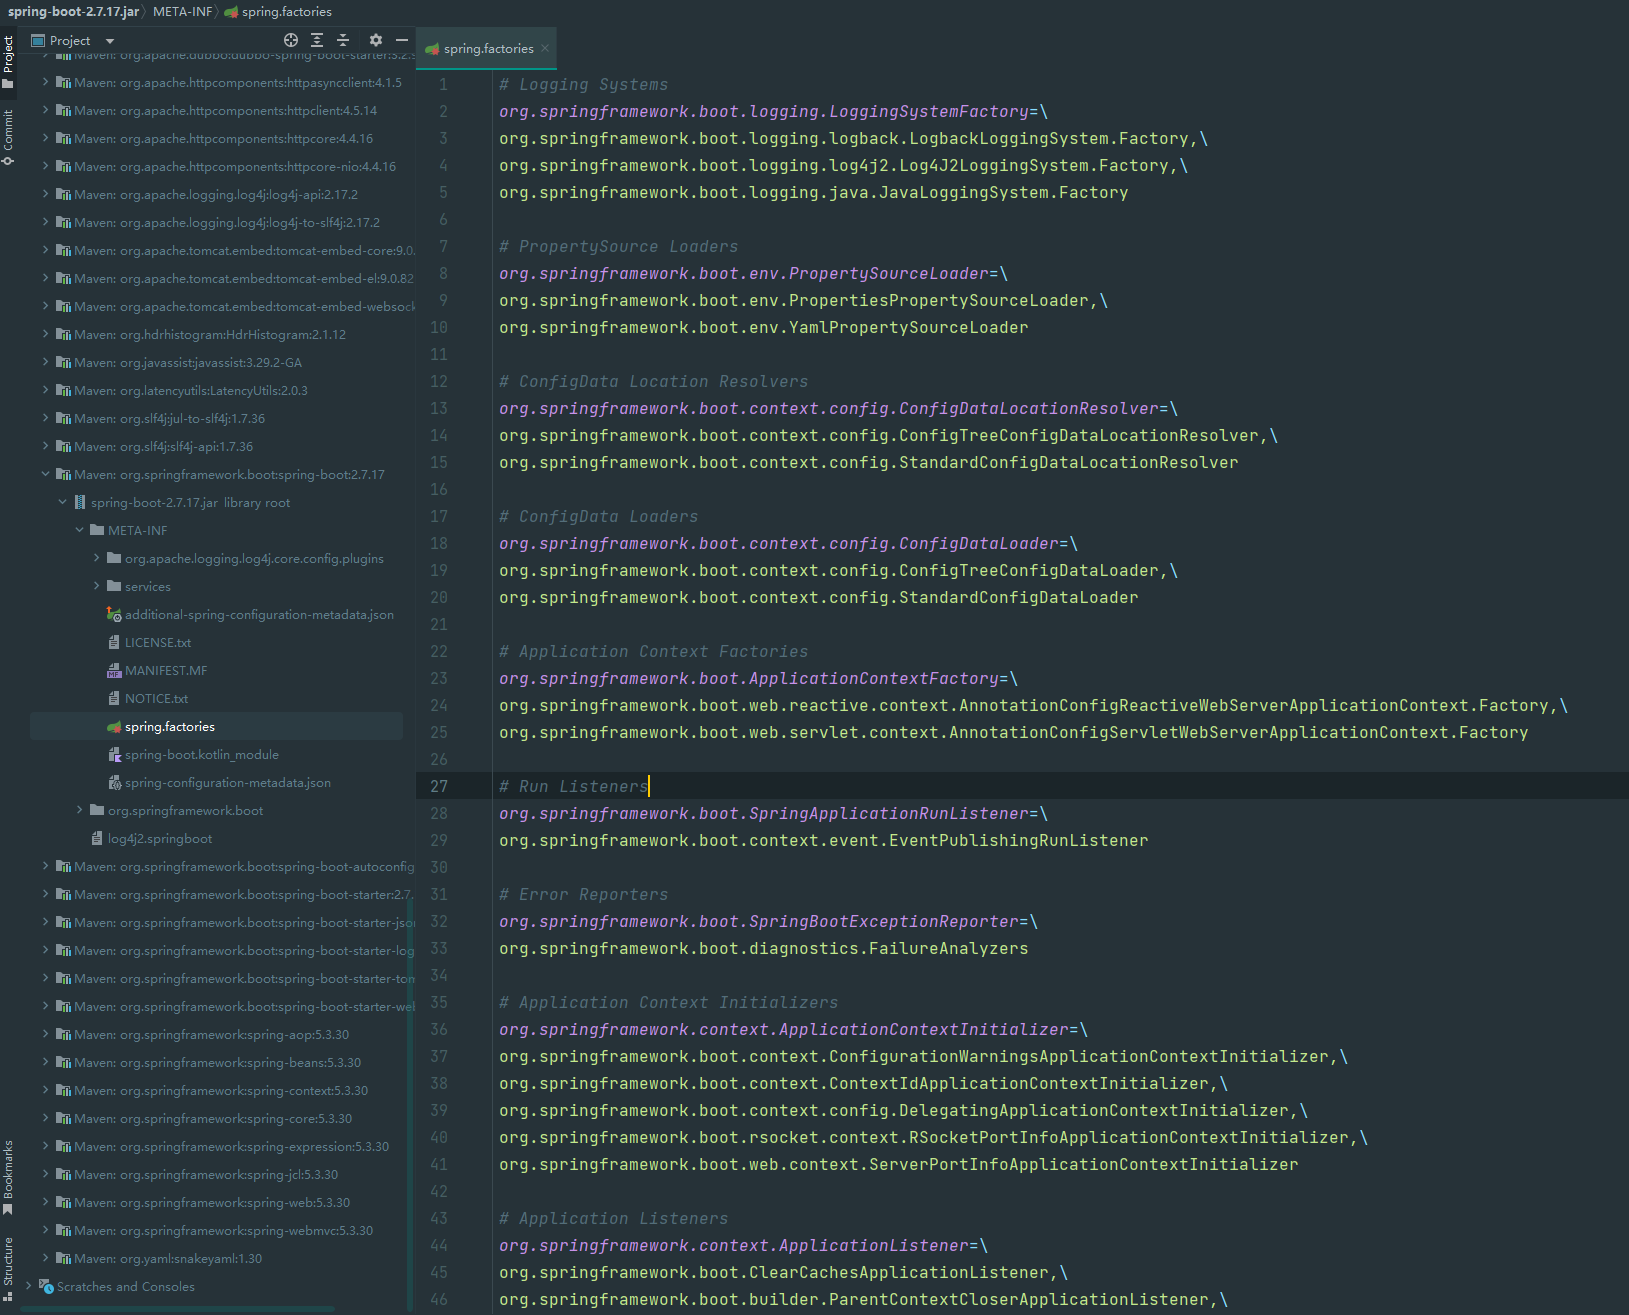Click the StandardConfigDataLoader line
This screenshot has height=1315, width=1629.
coord(819,597)
